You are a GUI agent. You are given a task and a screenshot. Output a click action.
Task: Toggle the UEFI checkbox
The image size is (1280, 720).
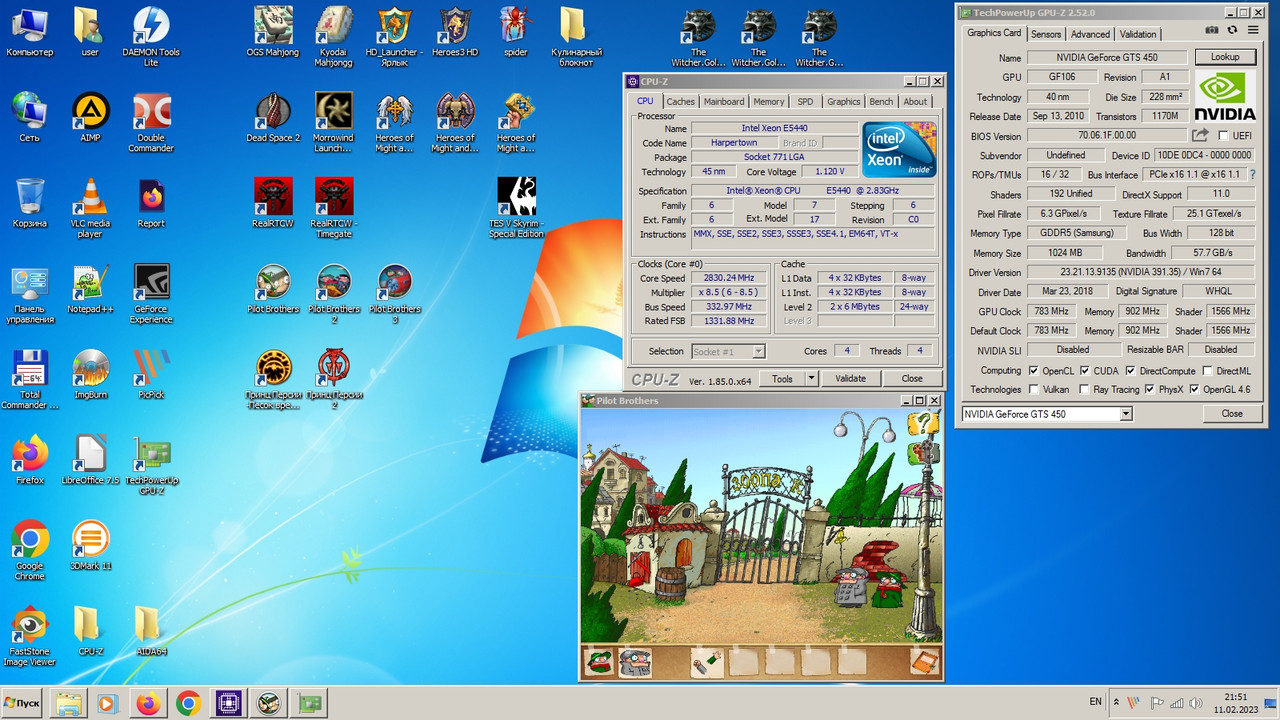1223,136
